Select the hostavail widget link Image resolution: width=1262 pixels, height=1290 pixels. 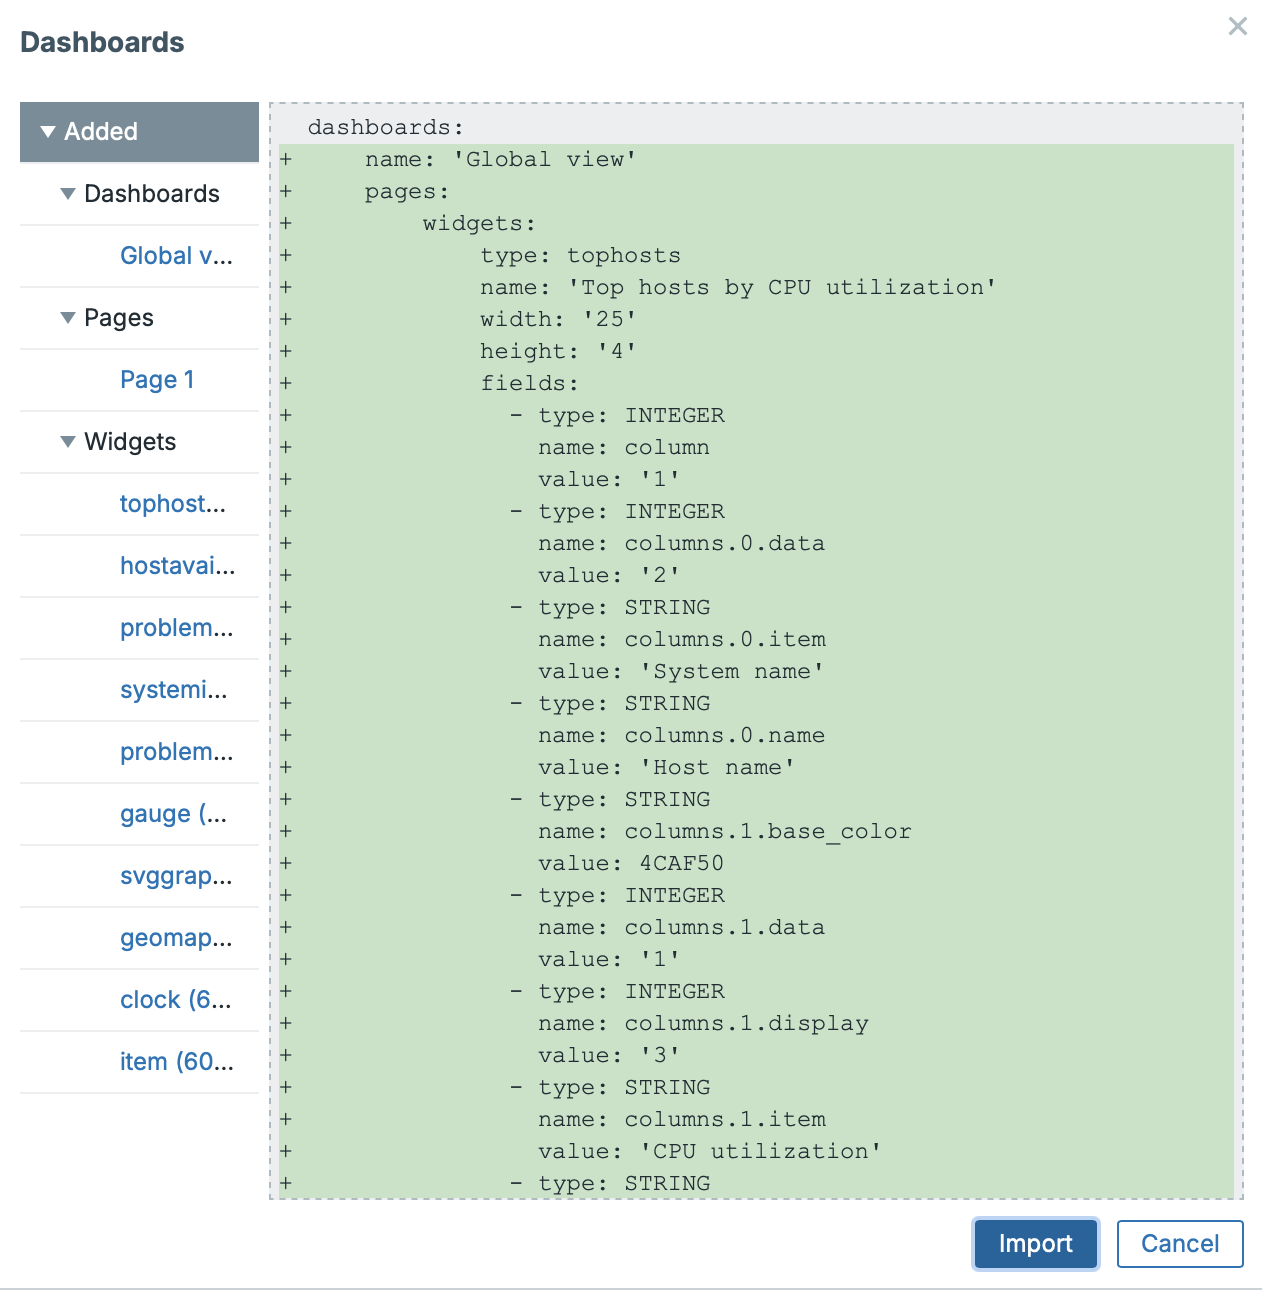click(177, 566)
